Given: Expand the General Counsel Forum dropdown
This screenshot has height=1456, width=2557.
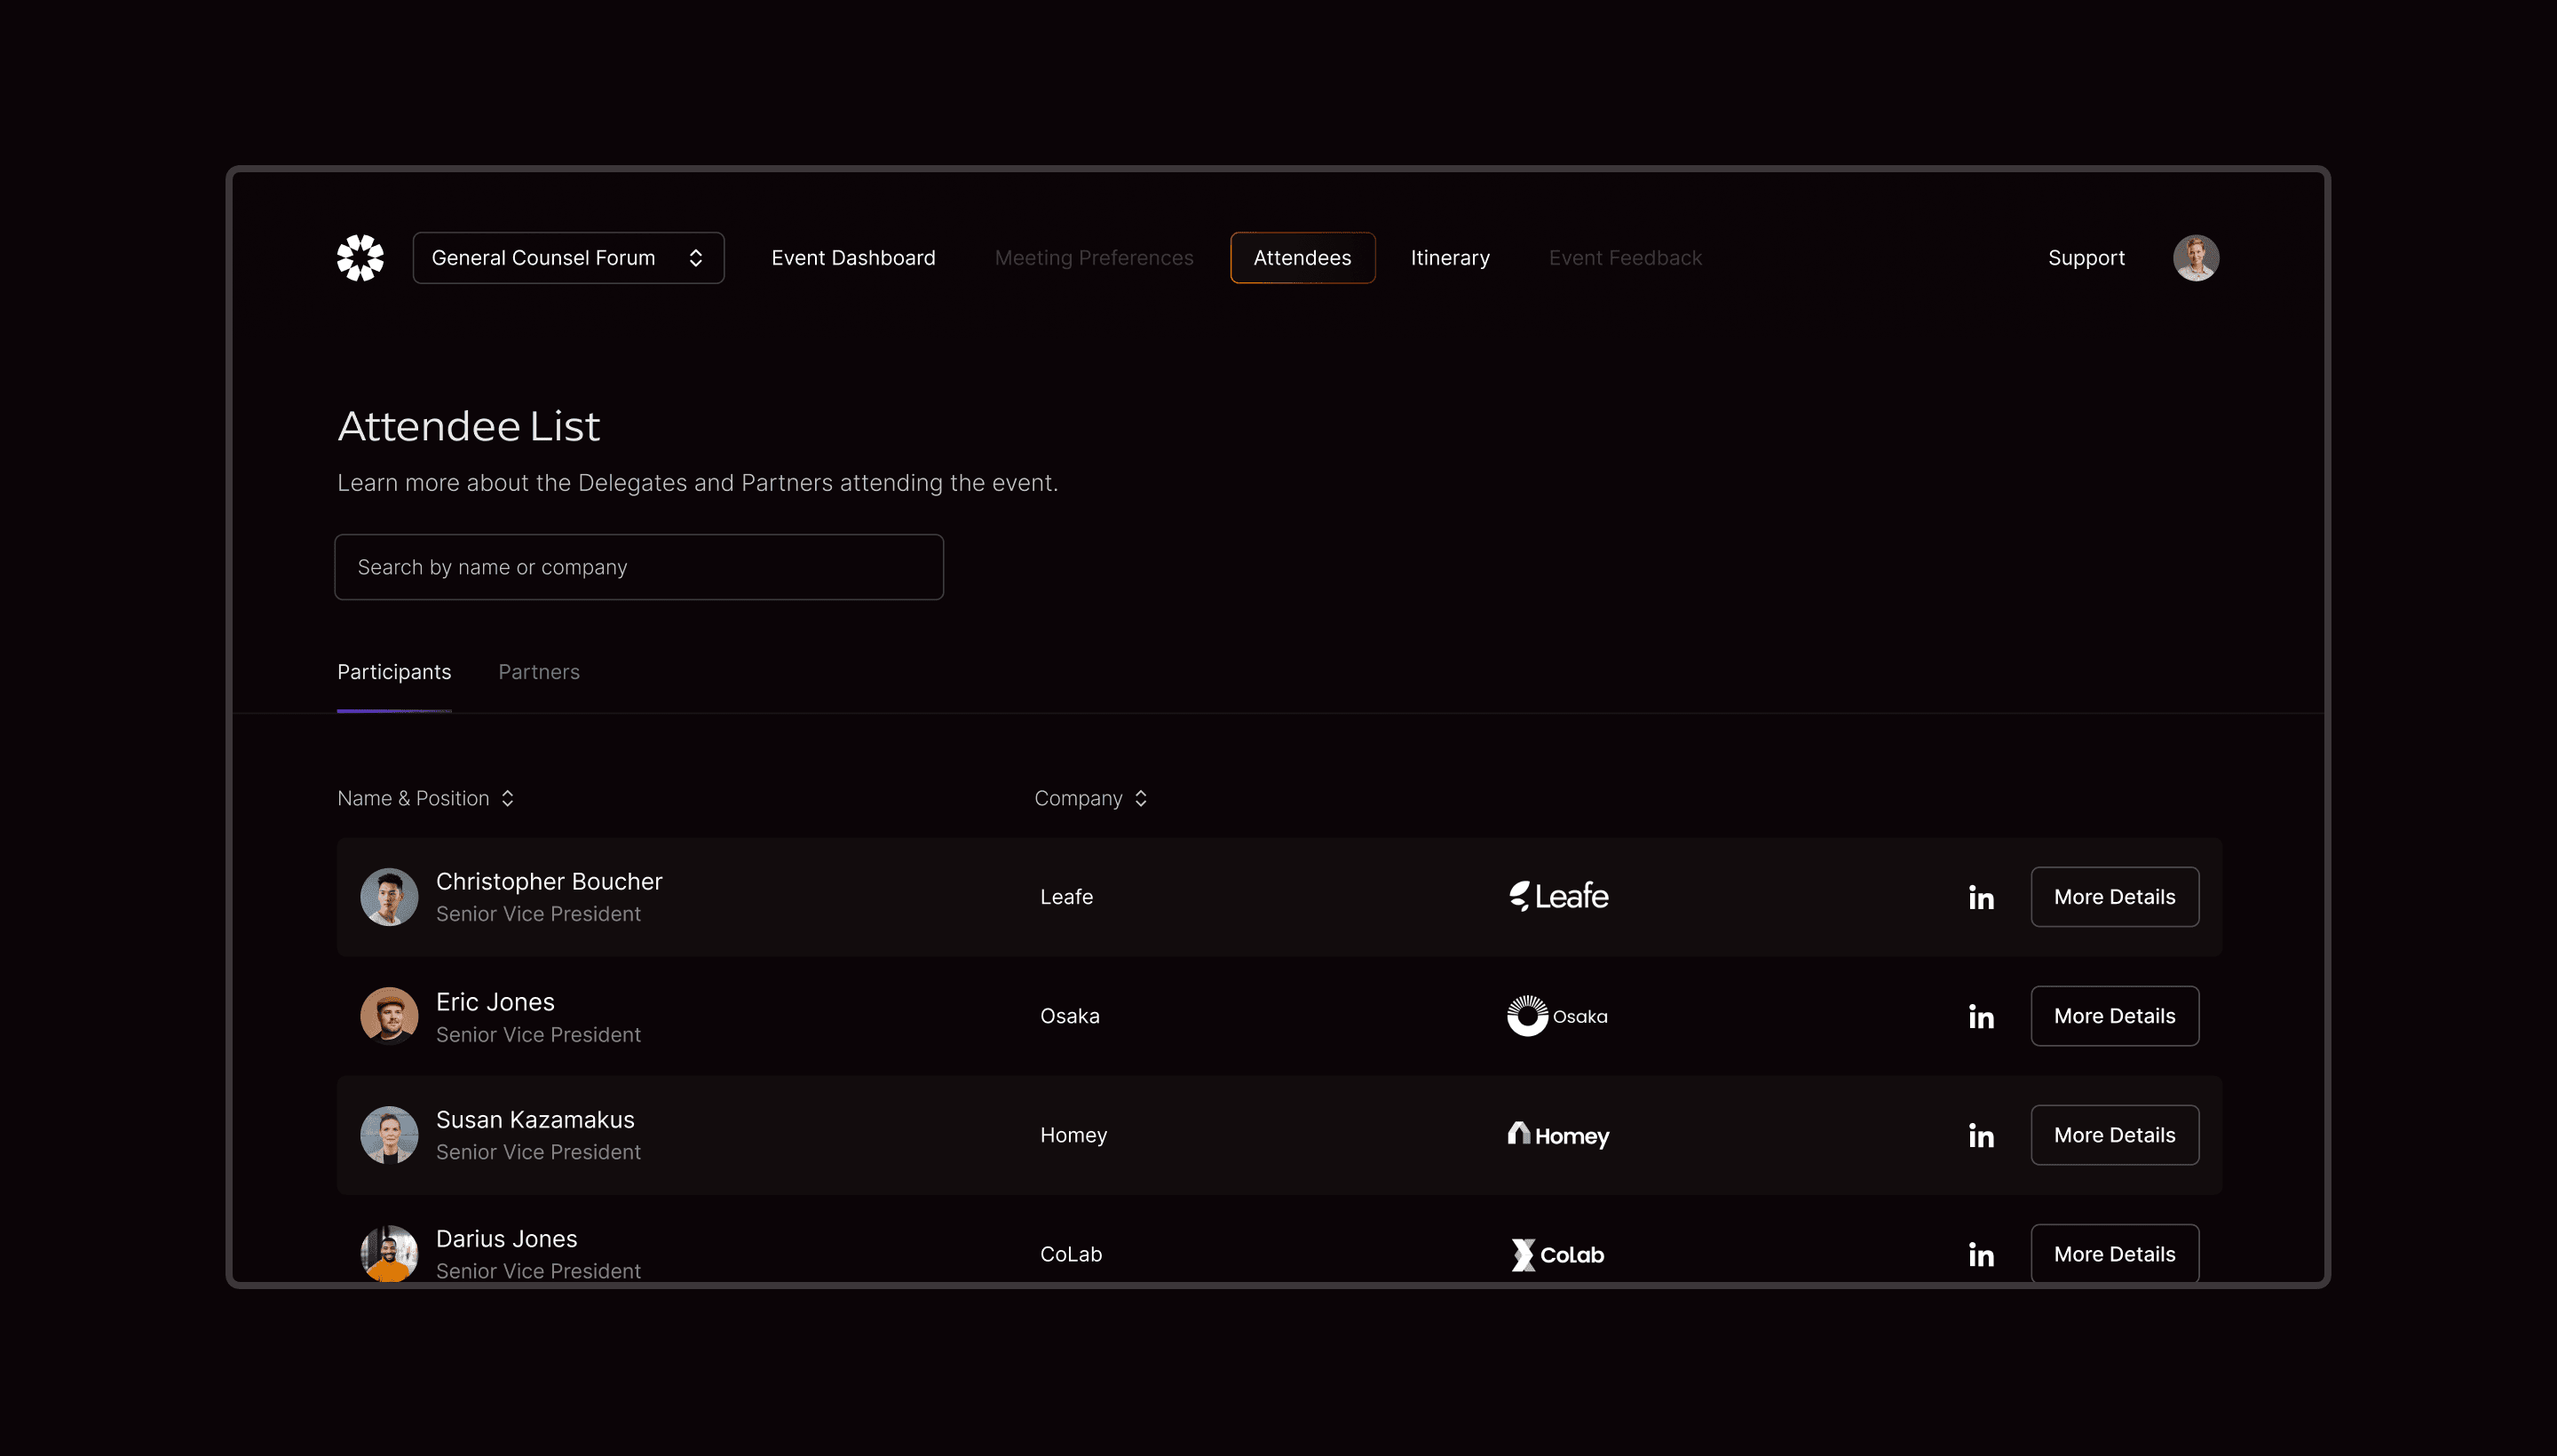Looking at the screenshot, I should (568, 258).
